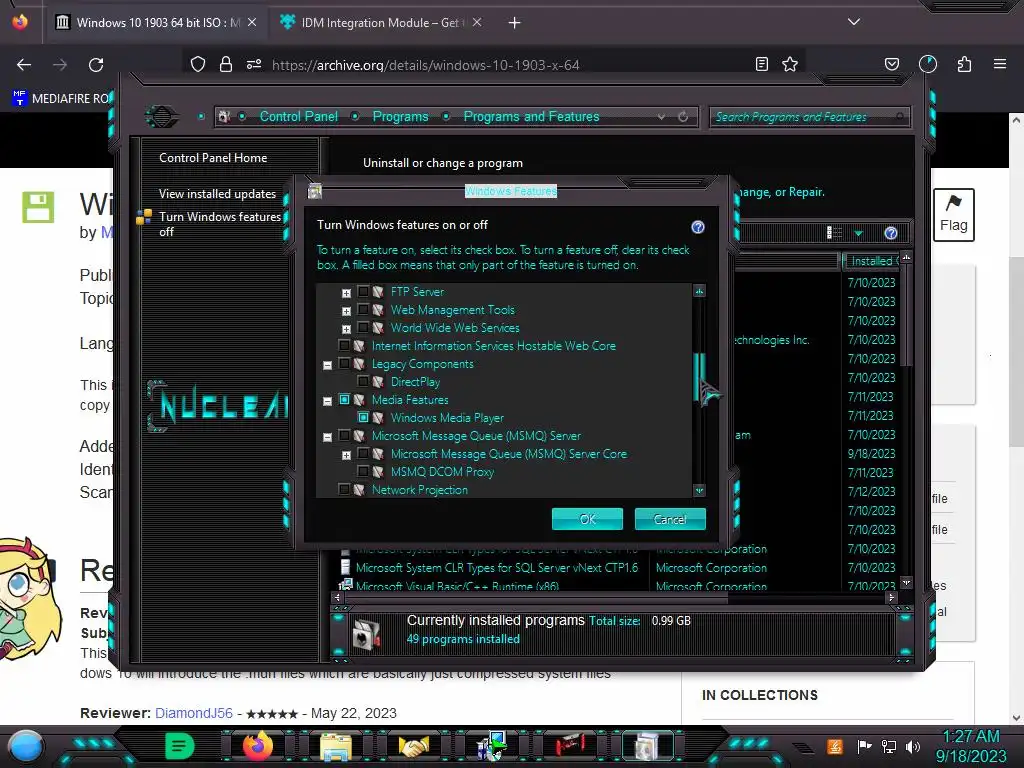
Task: Open the Programs and Features taskbar item
Action: pyautogui.click(x=647, y=746)
